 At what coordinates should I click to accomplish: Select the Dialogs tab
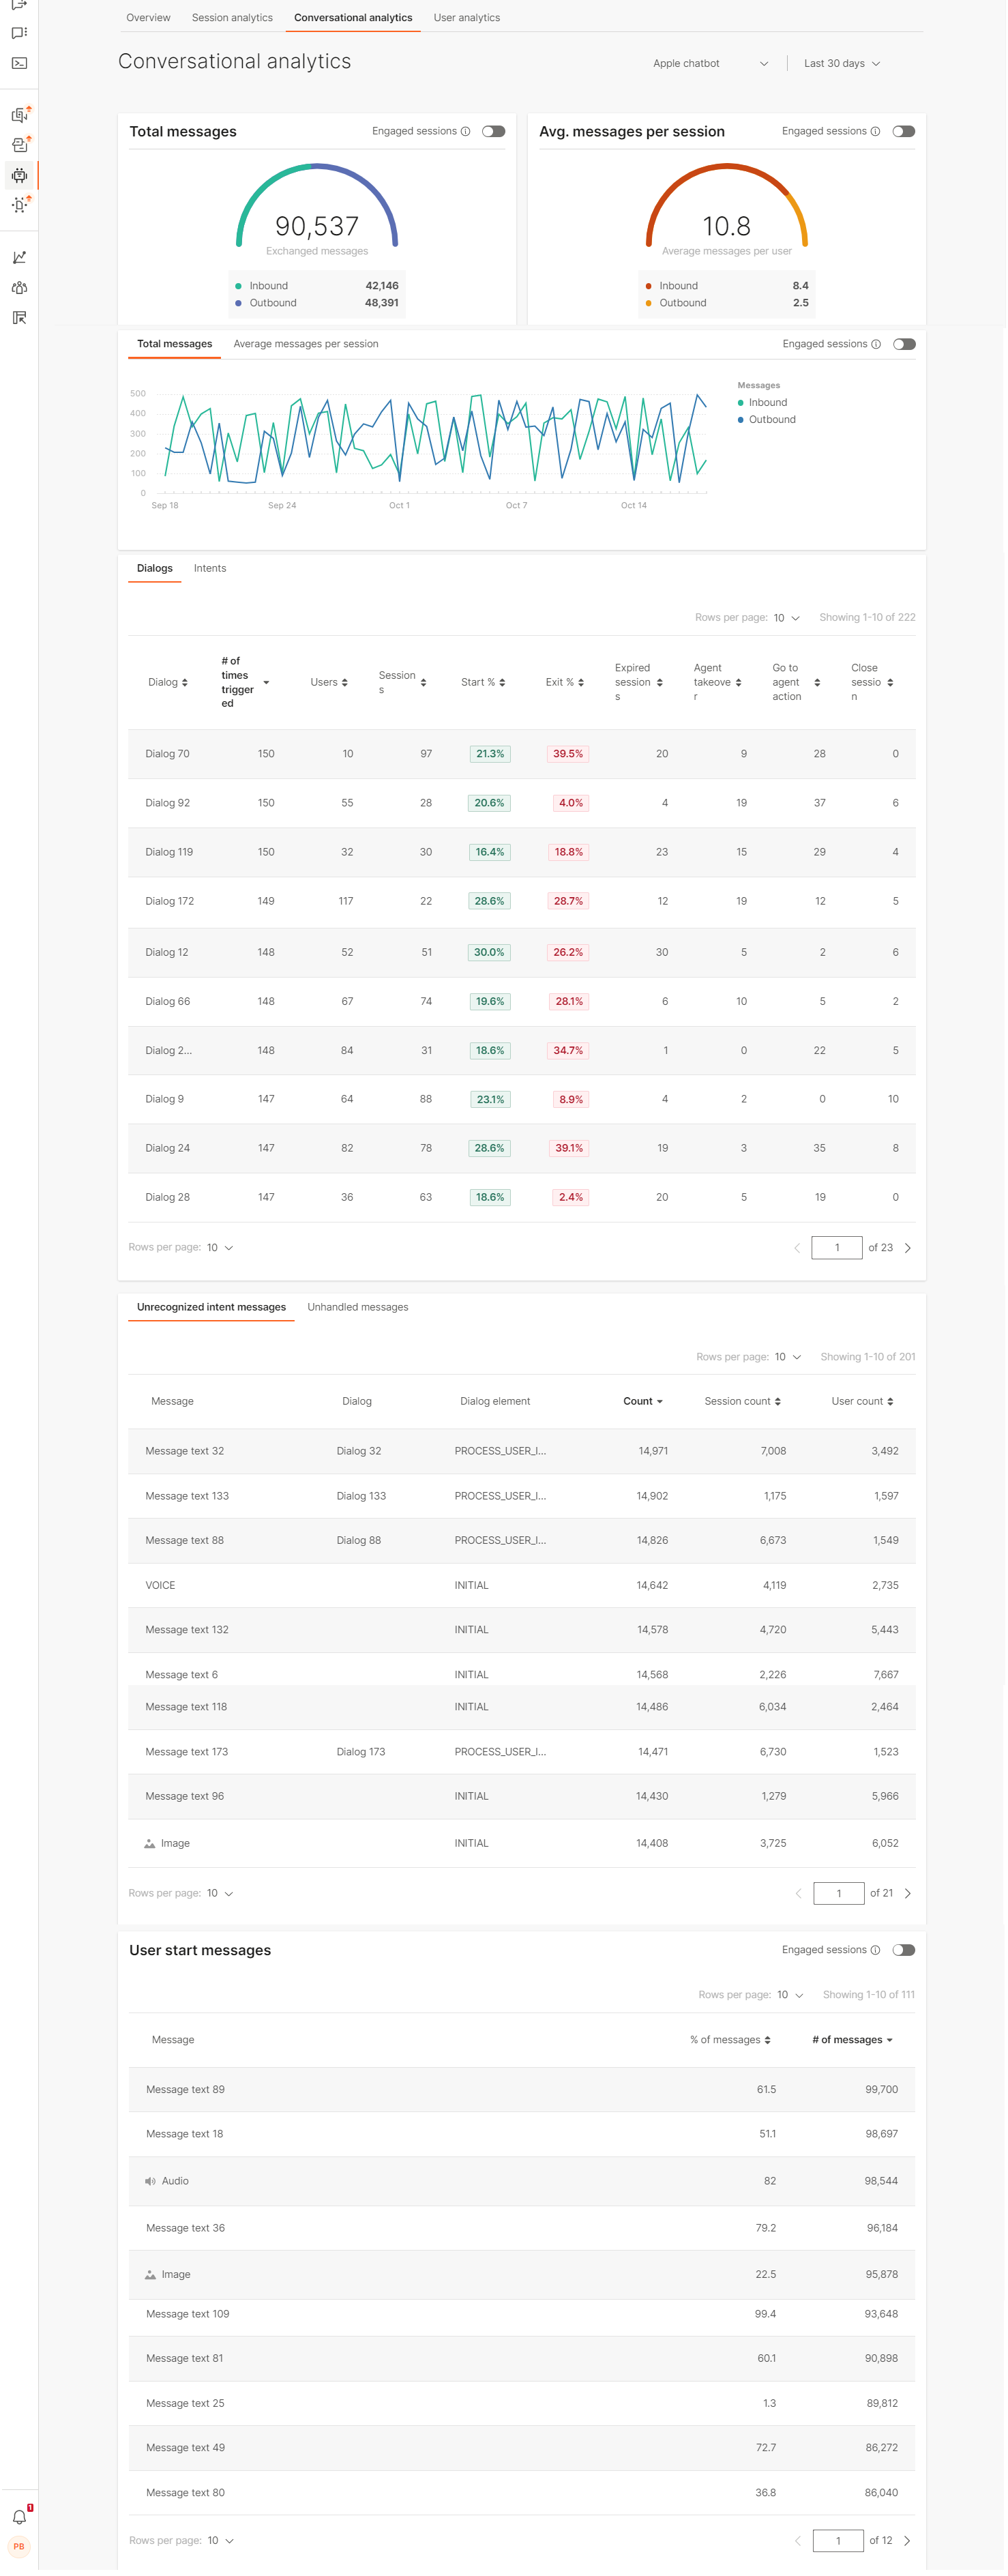click(155, 569)
